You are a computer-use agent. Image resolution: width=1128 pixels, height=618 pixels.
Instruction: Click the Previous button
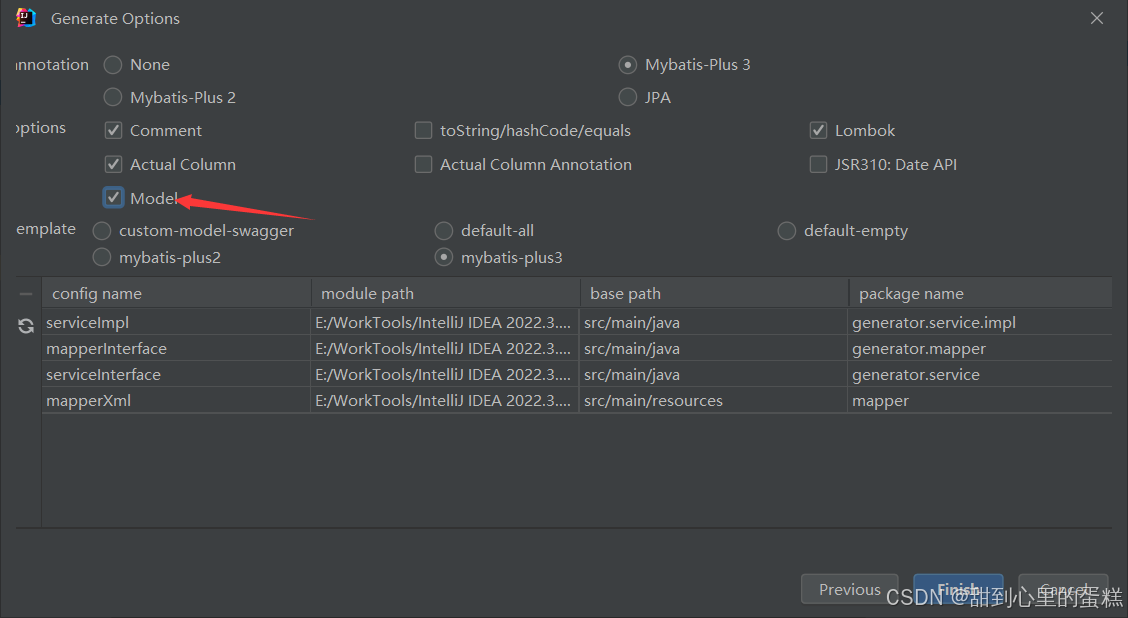tap(850, 589)
